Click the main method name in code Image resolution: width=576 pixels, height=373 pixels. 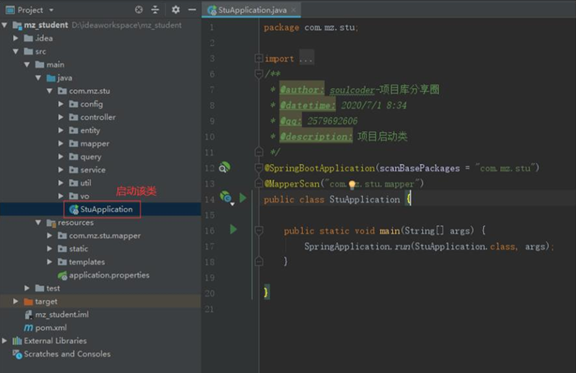pos(389,231)
